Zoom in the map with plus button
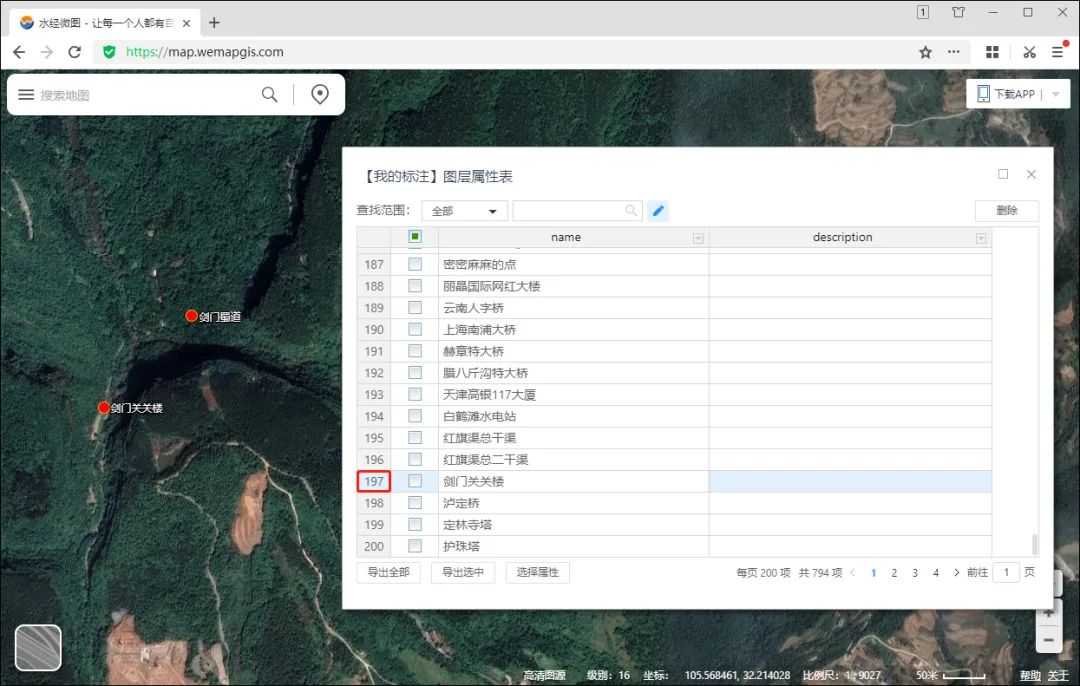1080x686 pixels. [x=1048, y=612]
